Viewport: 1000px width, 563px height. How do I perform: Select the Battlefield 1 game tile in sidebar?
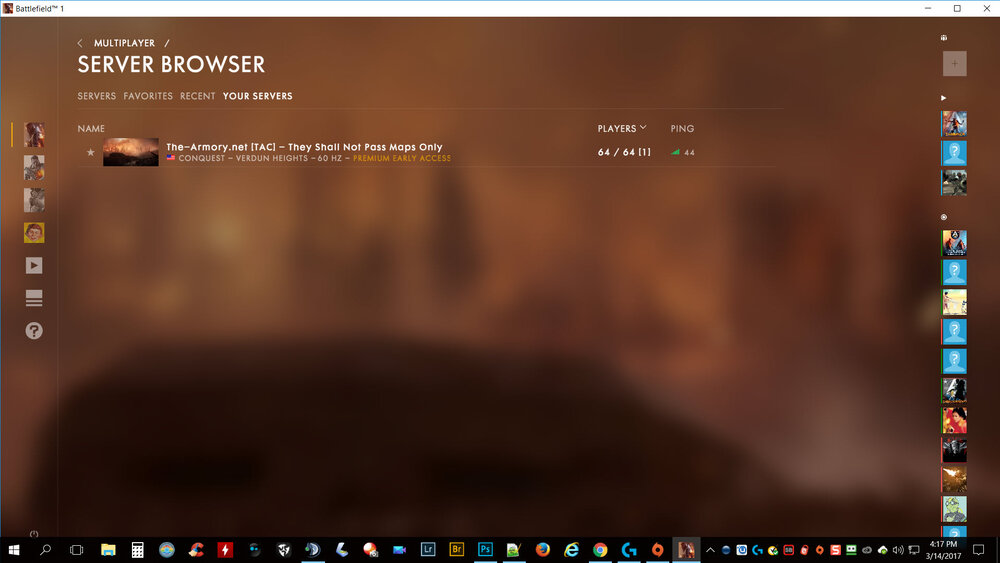point(34,135)
